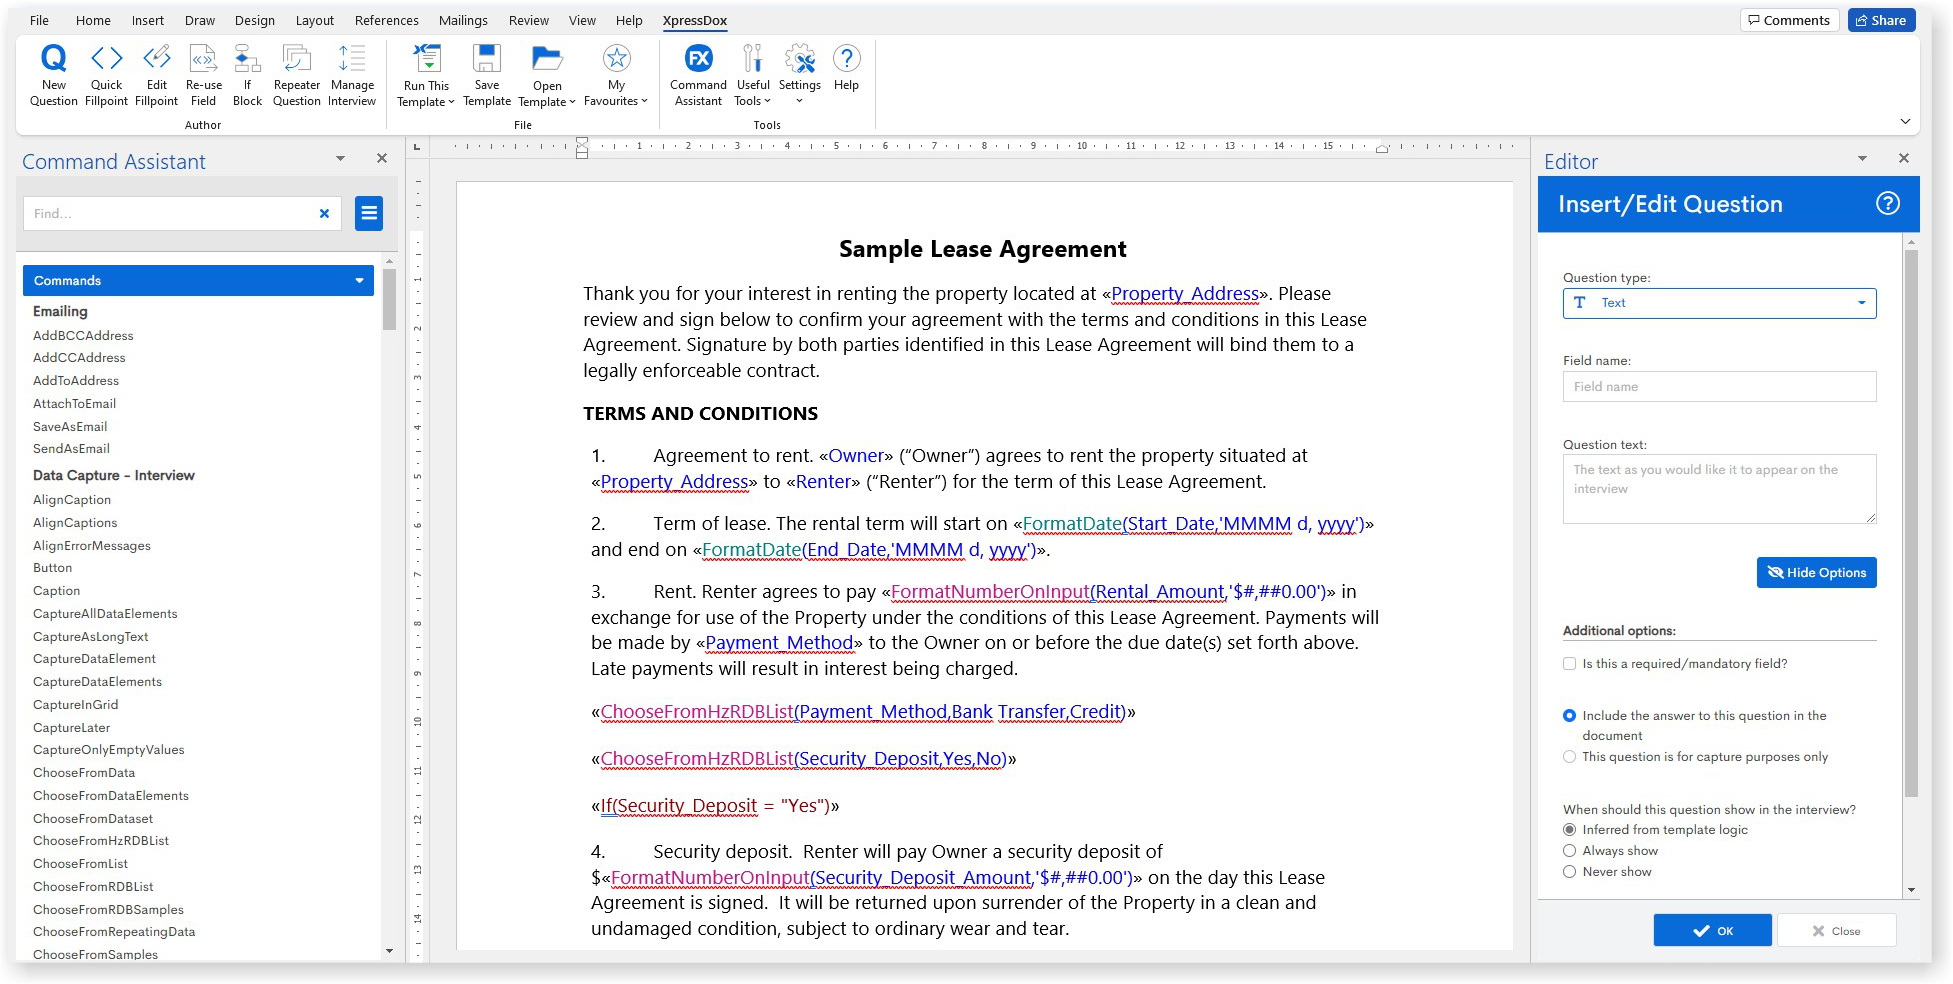Click the Payment_Method merge field
Viewport: 1953px width, 984px height.
pos(779,643)
